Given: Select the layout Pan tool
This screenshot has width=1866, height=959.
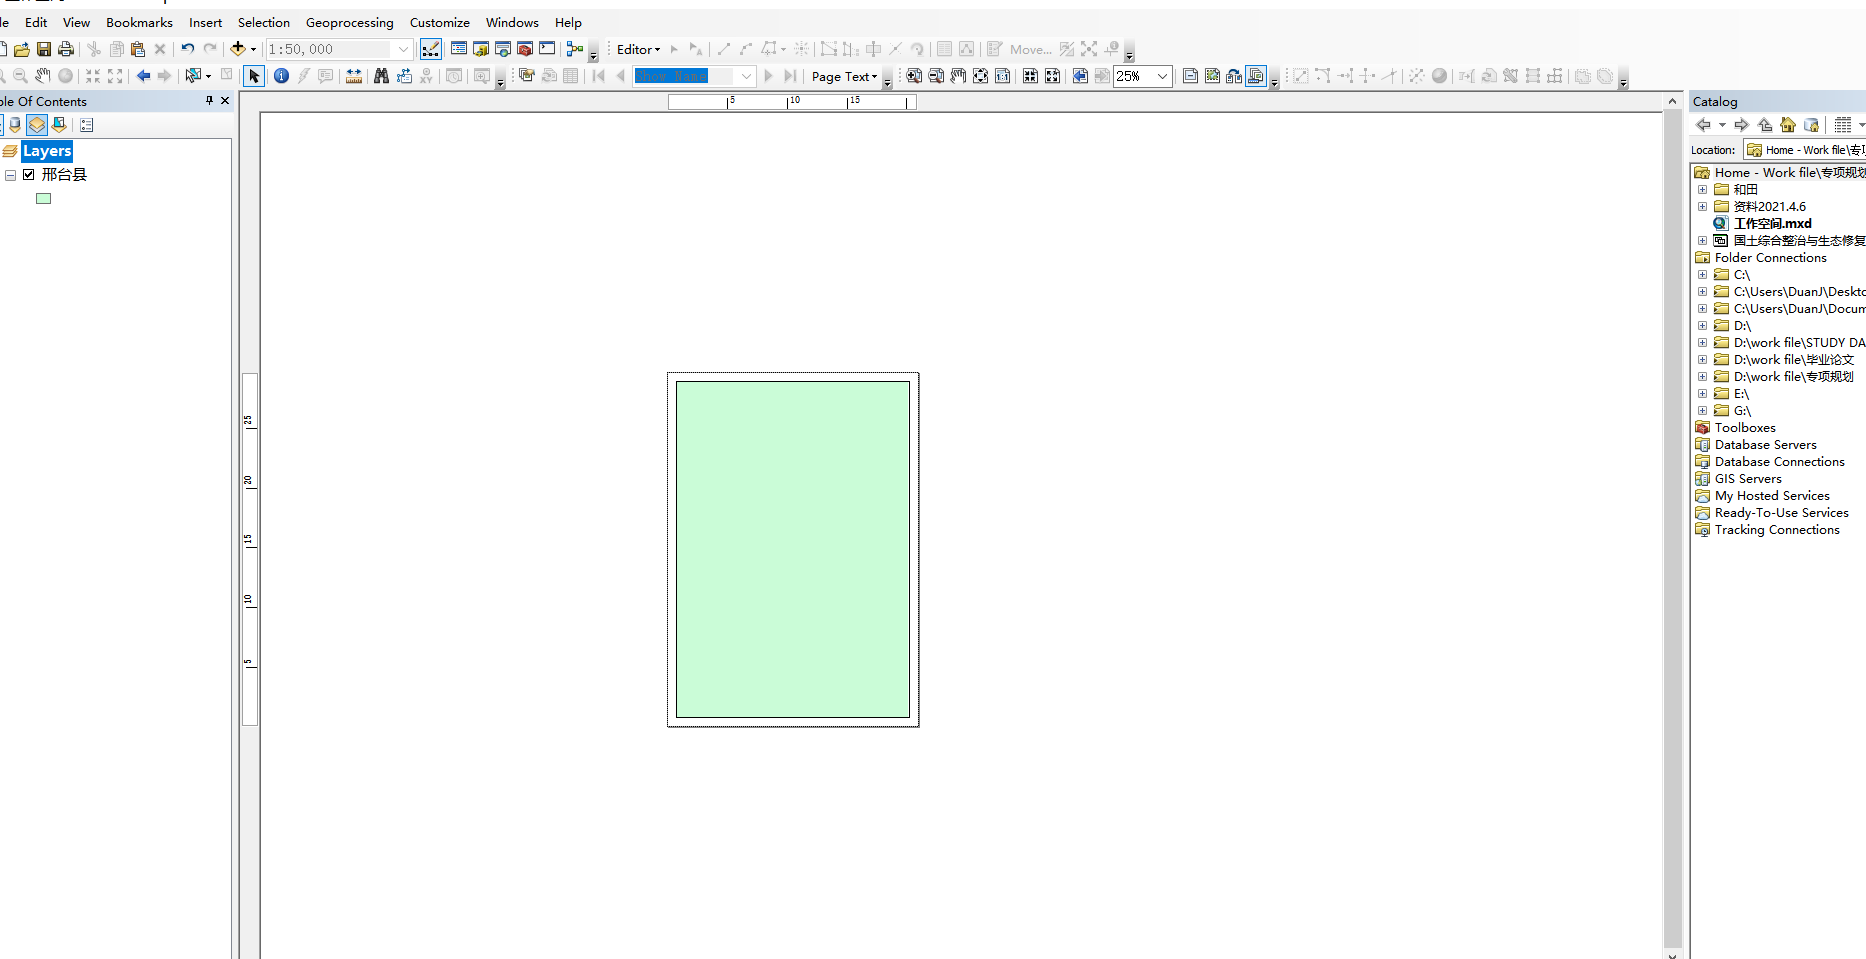Looking at the screenshot, I should 958,76.
